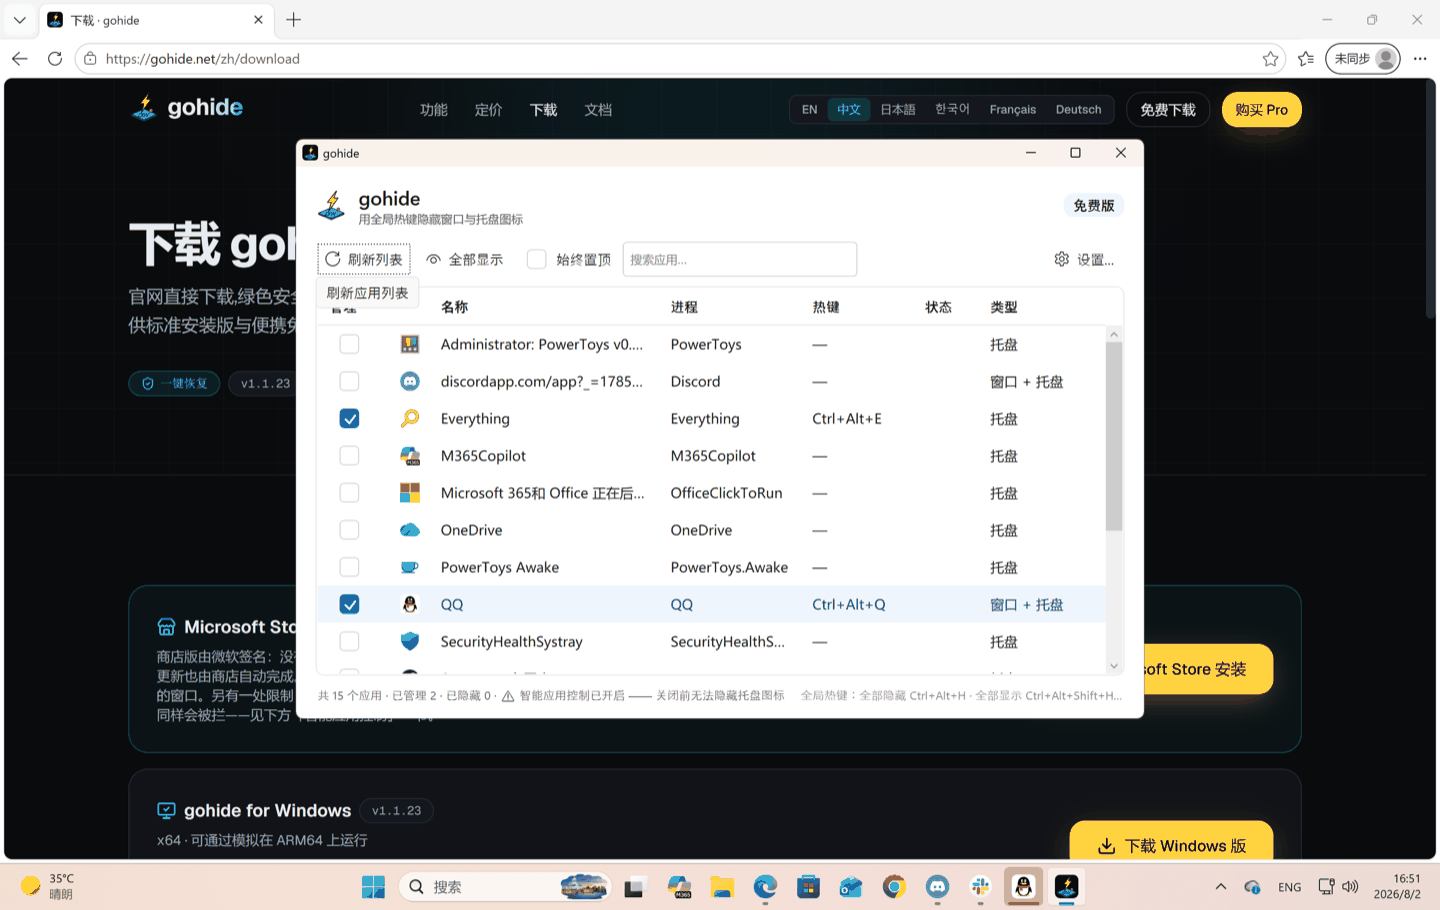Open Slack from the taskbar

pyautogui.click(x=980, y=887)
